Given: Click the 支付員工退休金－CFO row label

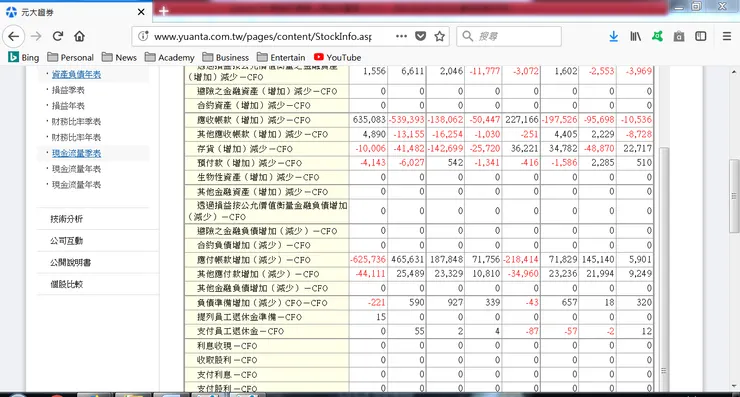Looking at the screenshot, I should pyautogui.click(x=240, y=331).
